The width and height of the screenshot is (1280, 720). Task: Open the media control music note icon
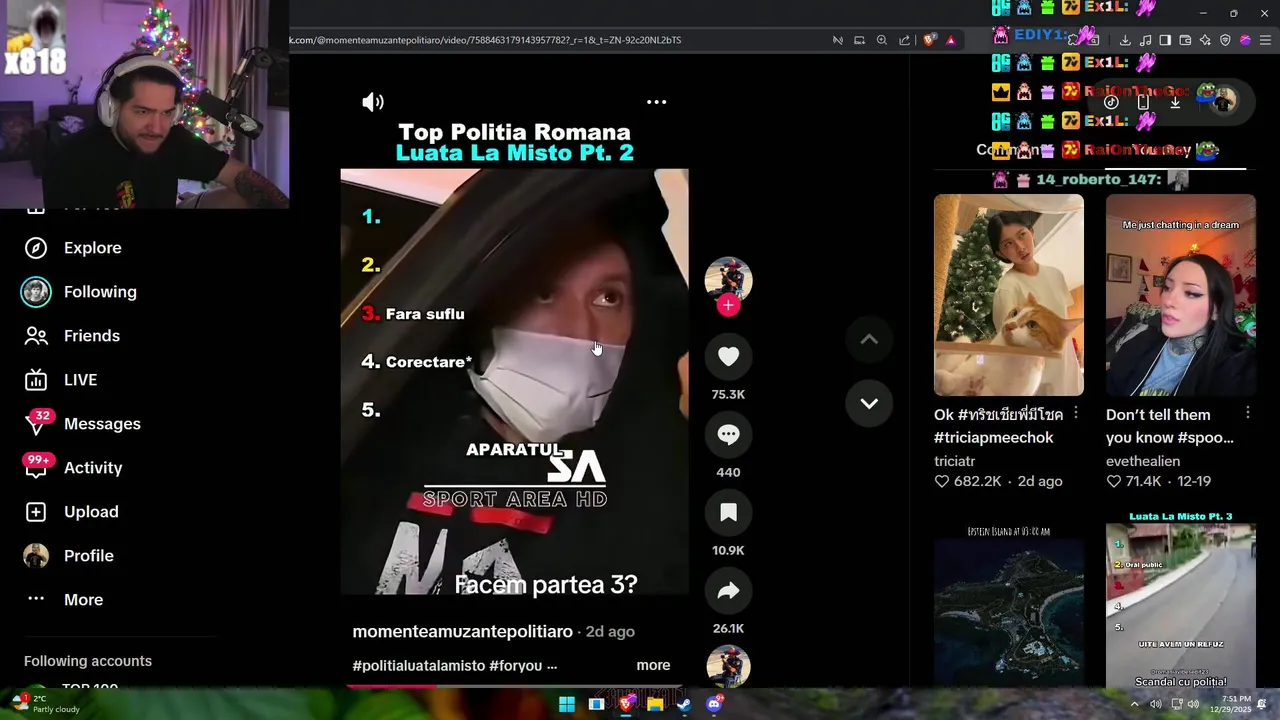point(1145,40)
